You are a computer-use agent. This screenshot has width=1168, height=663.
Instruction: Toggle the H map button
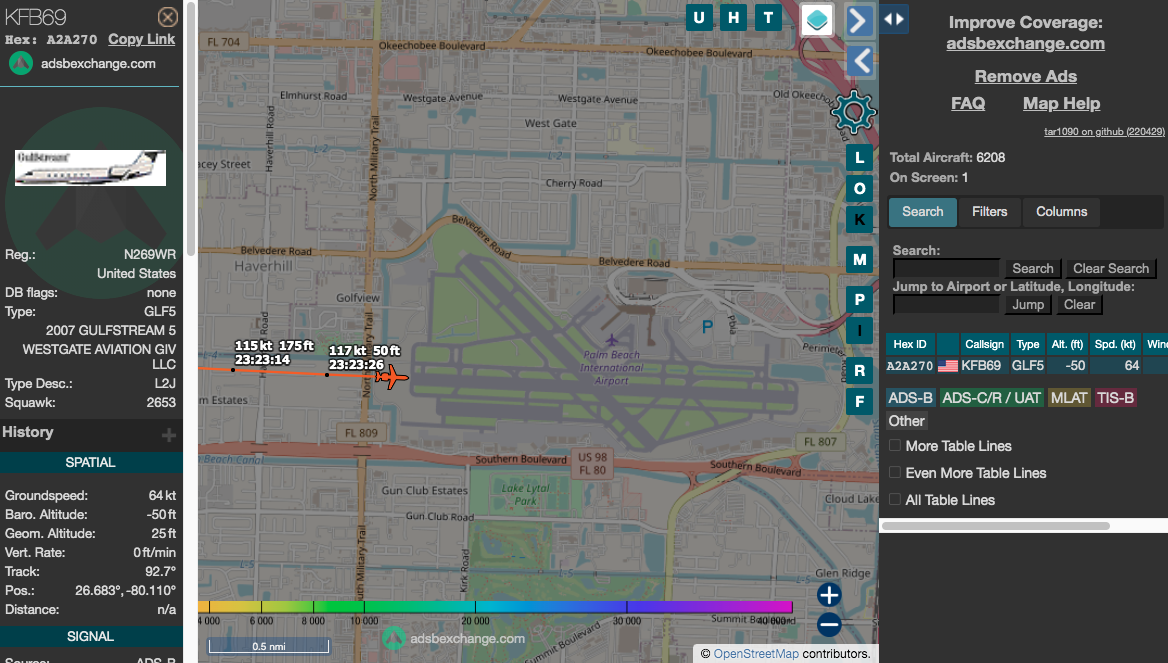coord(734,18)
